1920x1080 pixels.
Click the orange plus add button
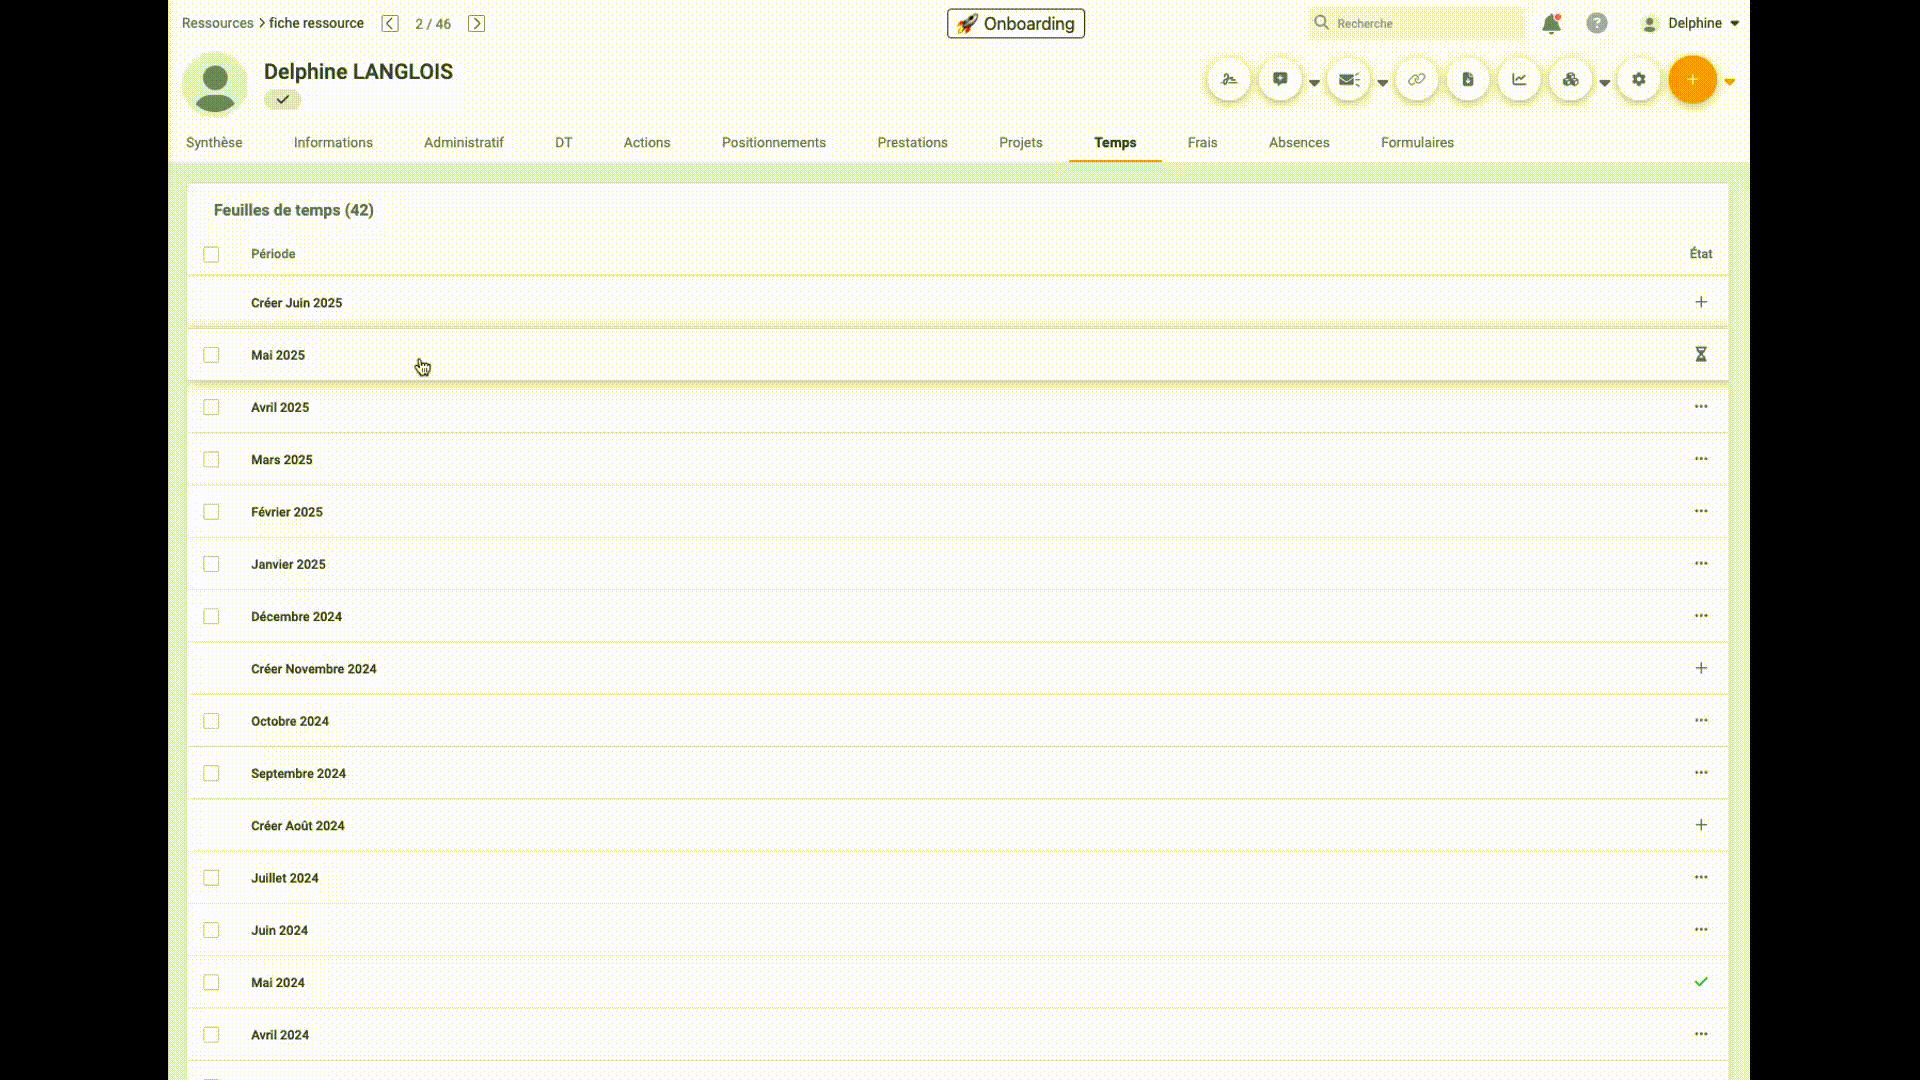pyautogui.click(x=1692, y=80)
